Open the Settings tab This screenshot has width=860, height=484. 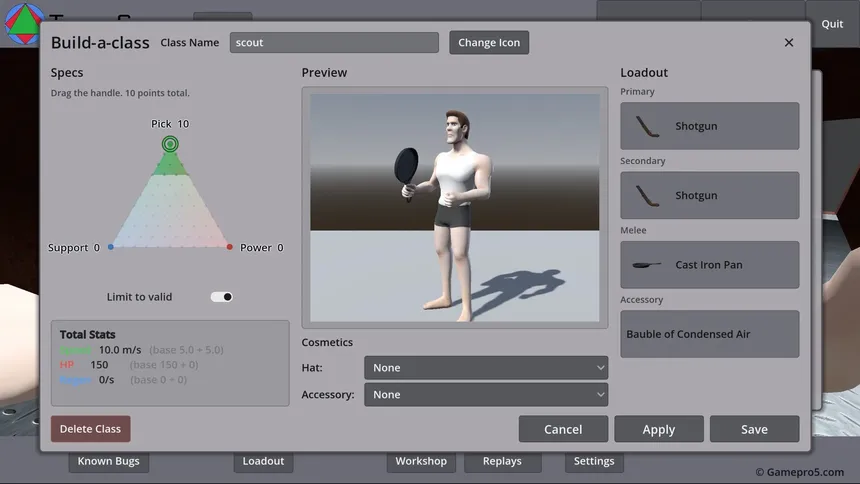click(x=594, y=462)
